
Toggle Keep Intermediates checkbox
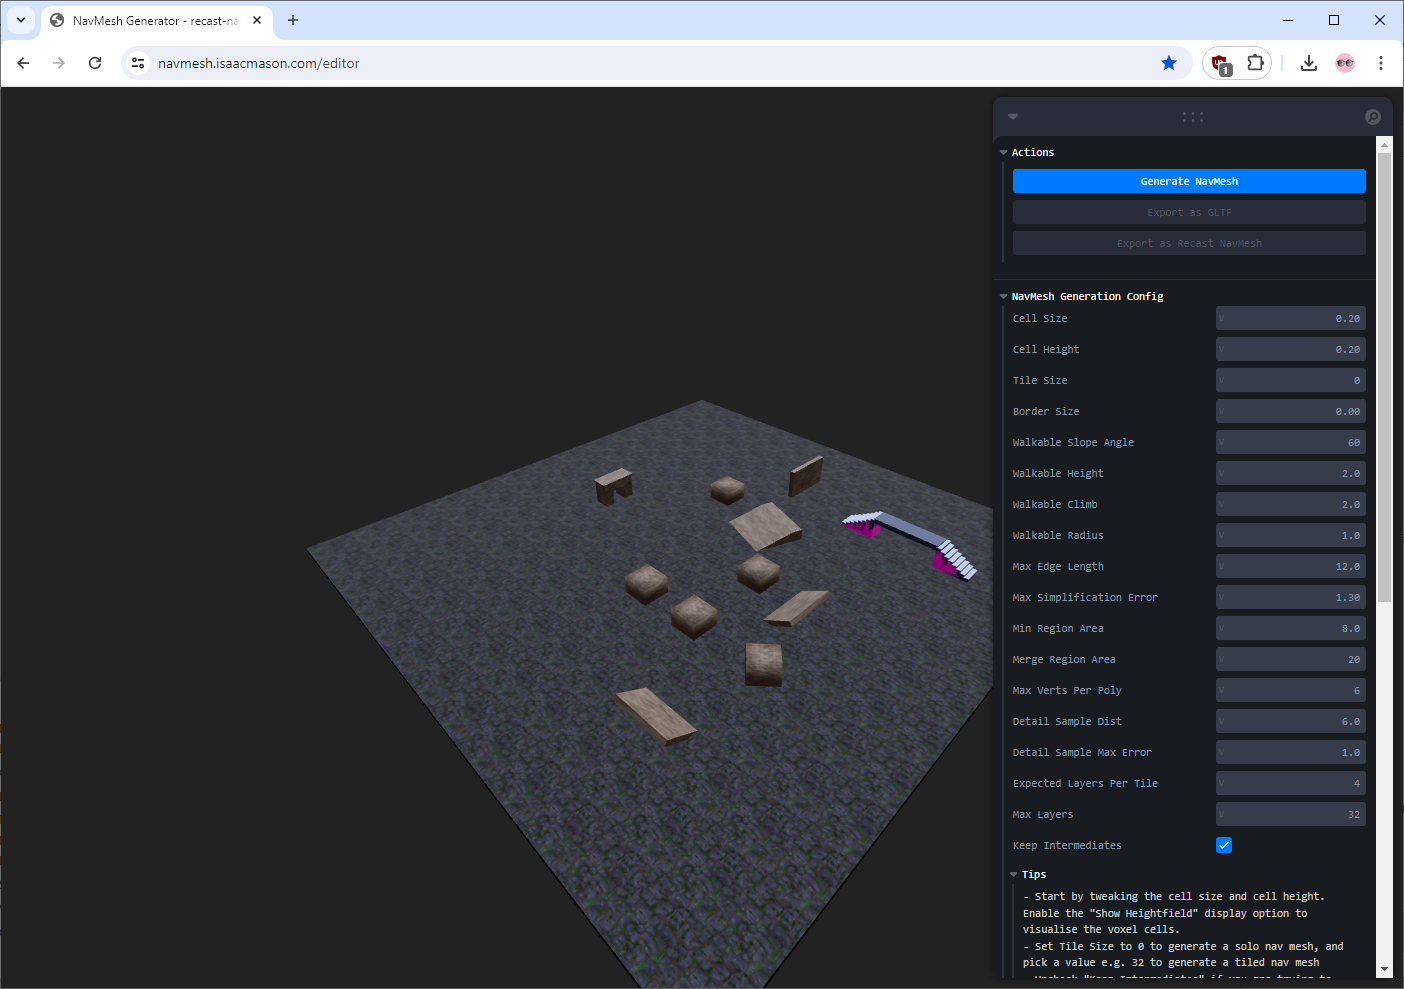click(1224, 845)
